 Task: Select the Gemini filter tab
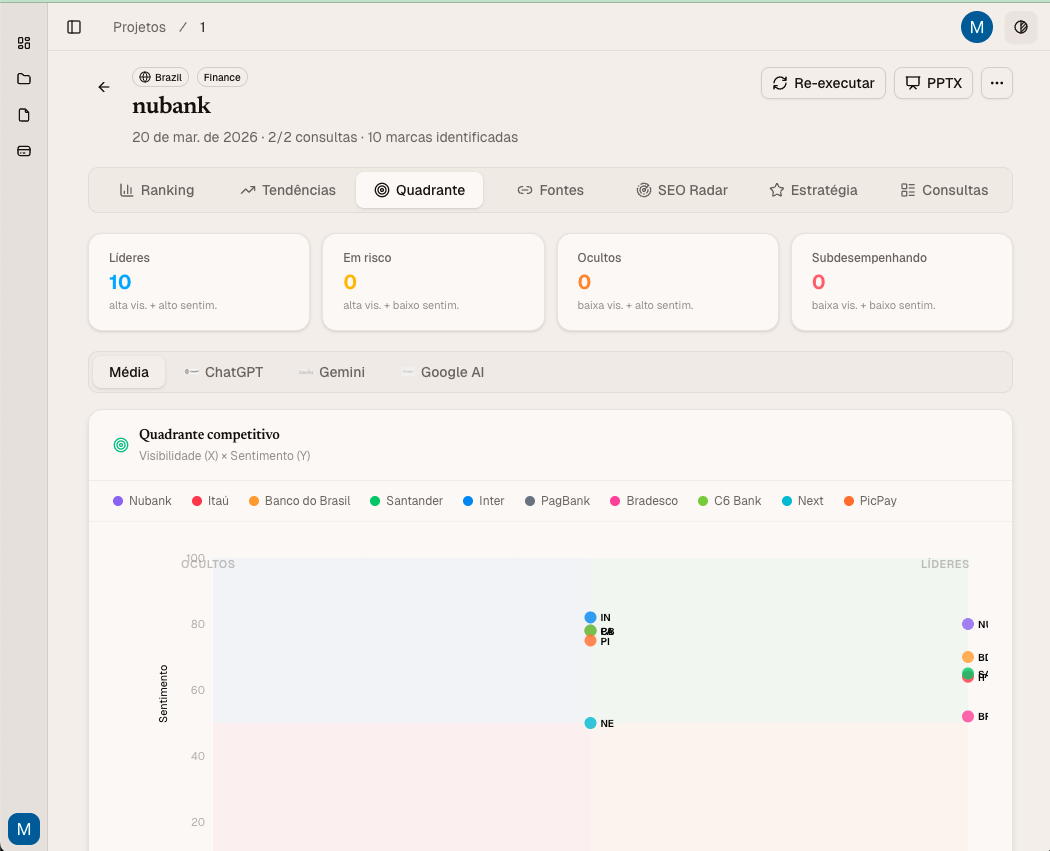pyautogui.click(x=331, y=372)
